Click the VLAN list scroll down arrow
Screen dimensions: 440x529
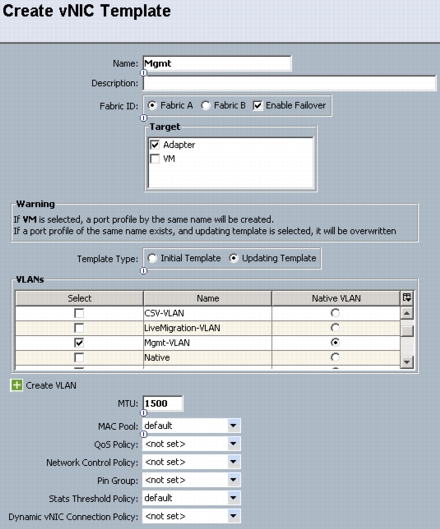pyautogui.click(x=407, y=362)
